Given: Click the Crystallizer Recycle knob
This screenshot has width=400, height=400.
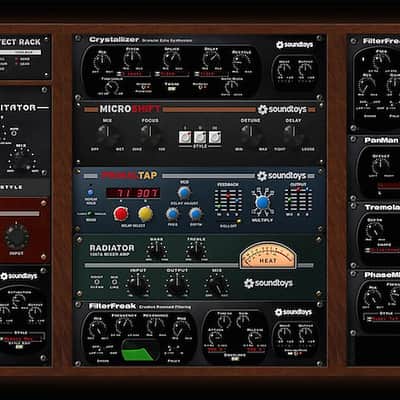Looking at the screenshot, I should tap(242, 62).
